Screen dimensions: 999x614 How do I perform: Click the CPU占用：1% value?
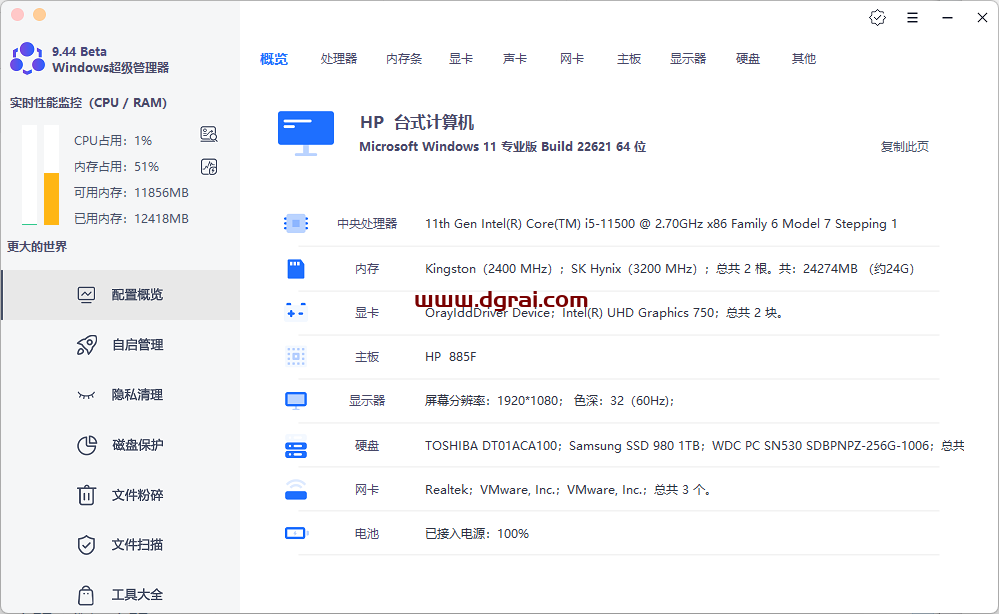point(113,140)
